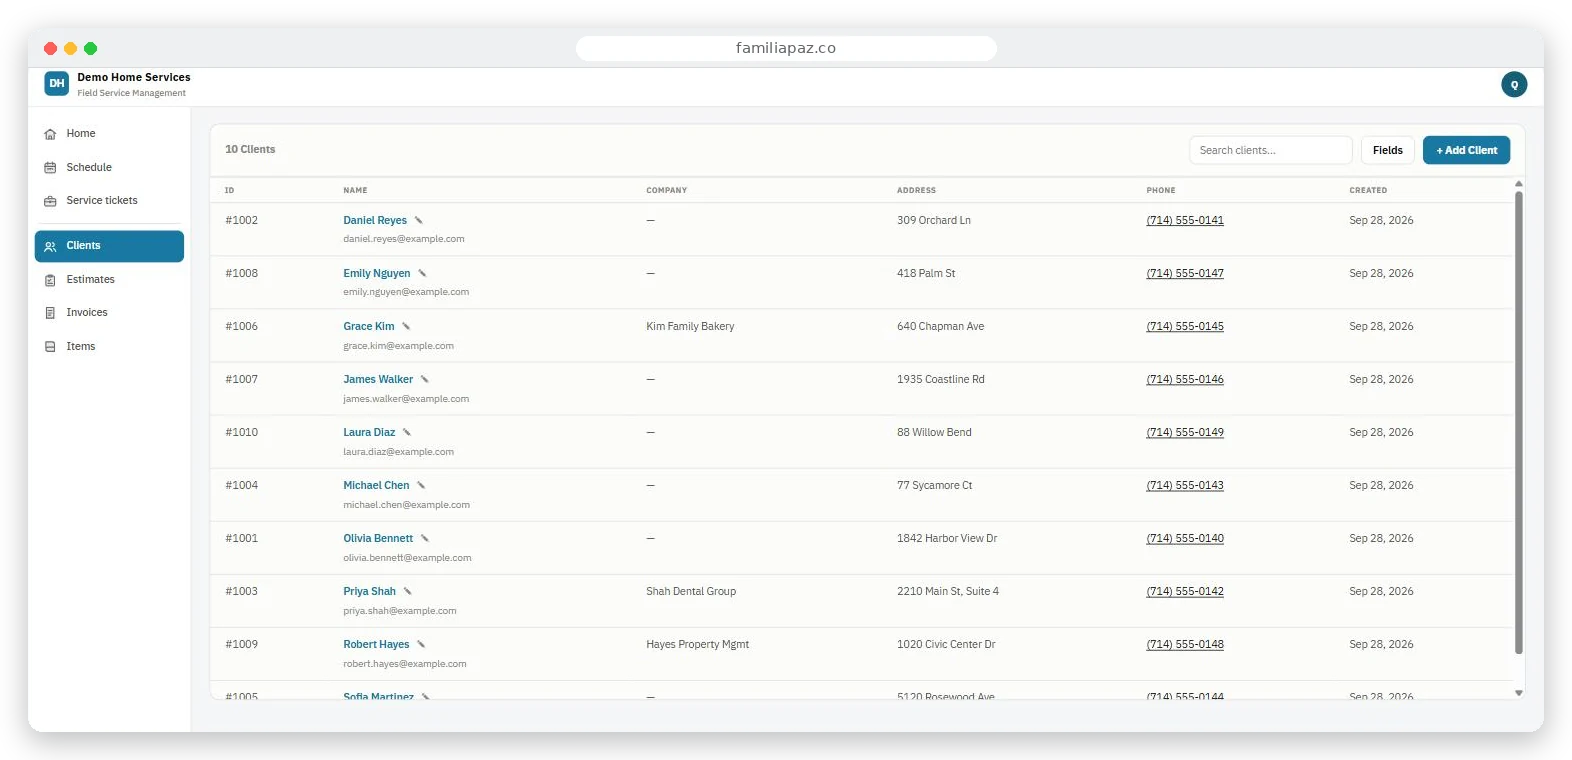Navigate to Invoices
Image resolution: width=1572 pixels, height=760 pixels.
[x=109, y=313]
